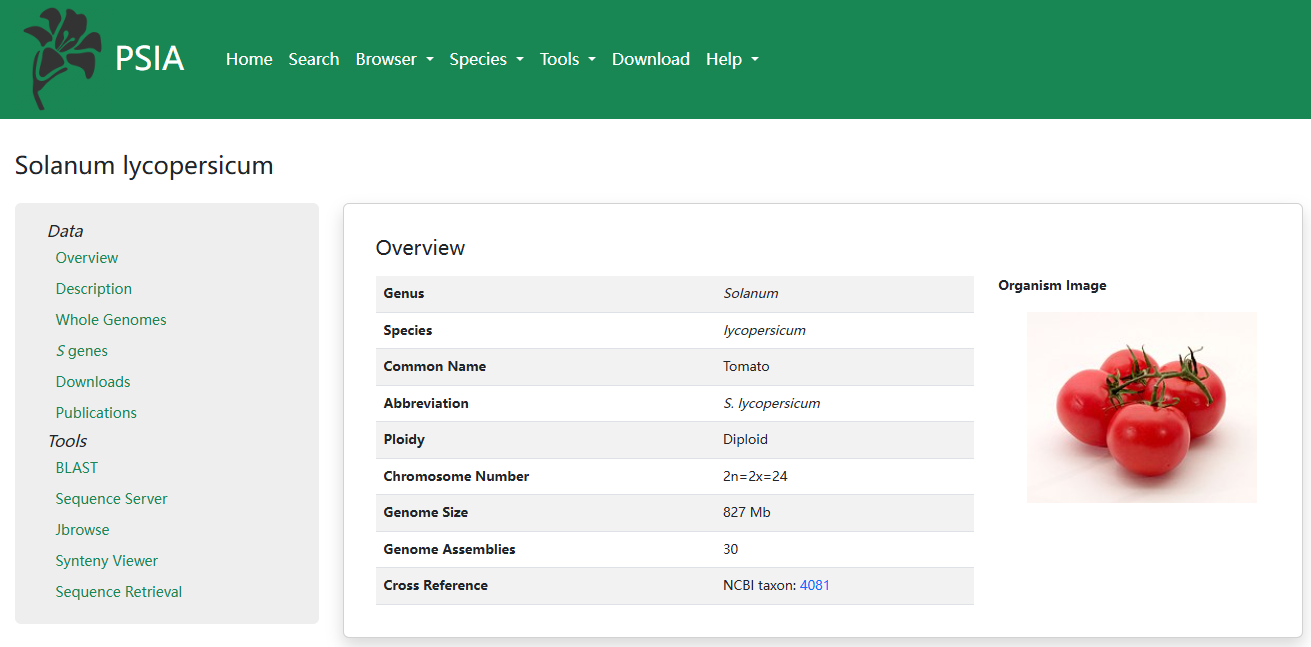The width and height of the screenshot is (1311, 647).
Task: Open the Jbrowse genome browser link
Action: 82,530
